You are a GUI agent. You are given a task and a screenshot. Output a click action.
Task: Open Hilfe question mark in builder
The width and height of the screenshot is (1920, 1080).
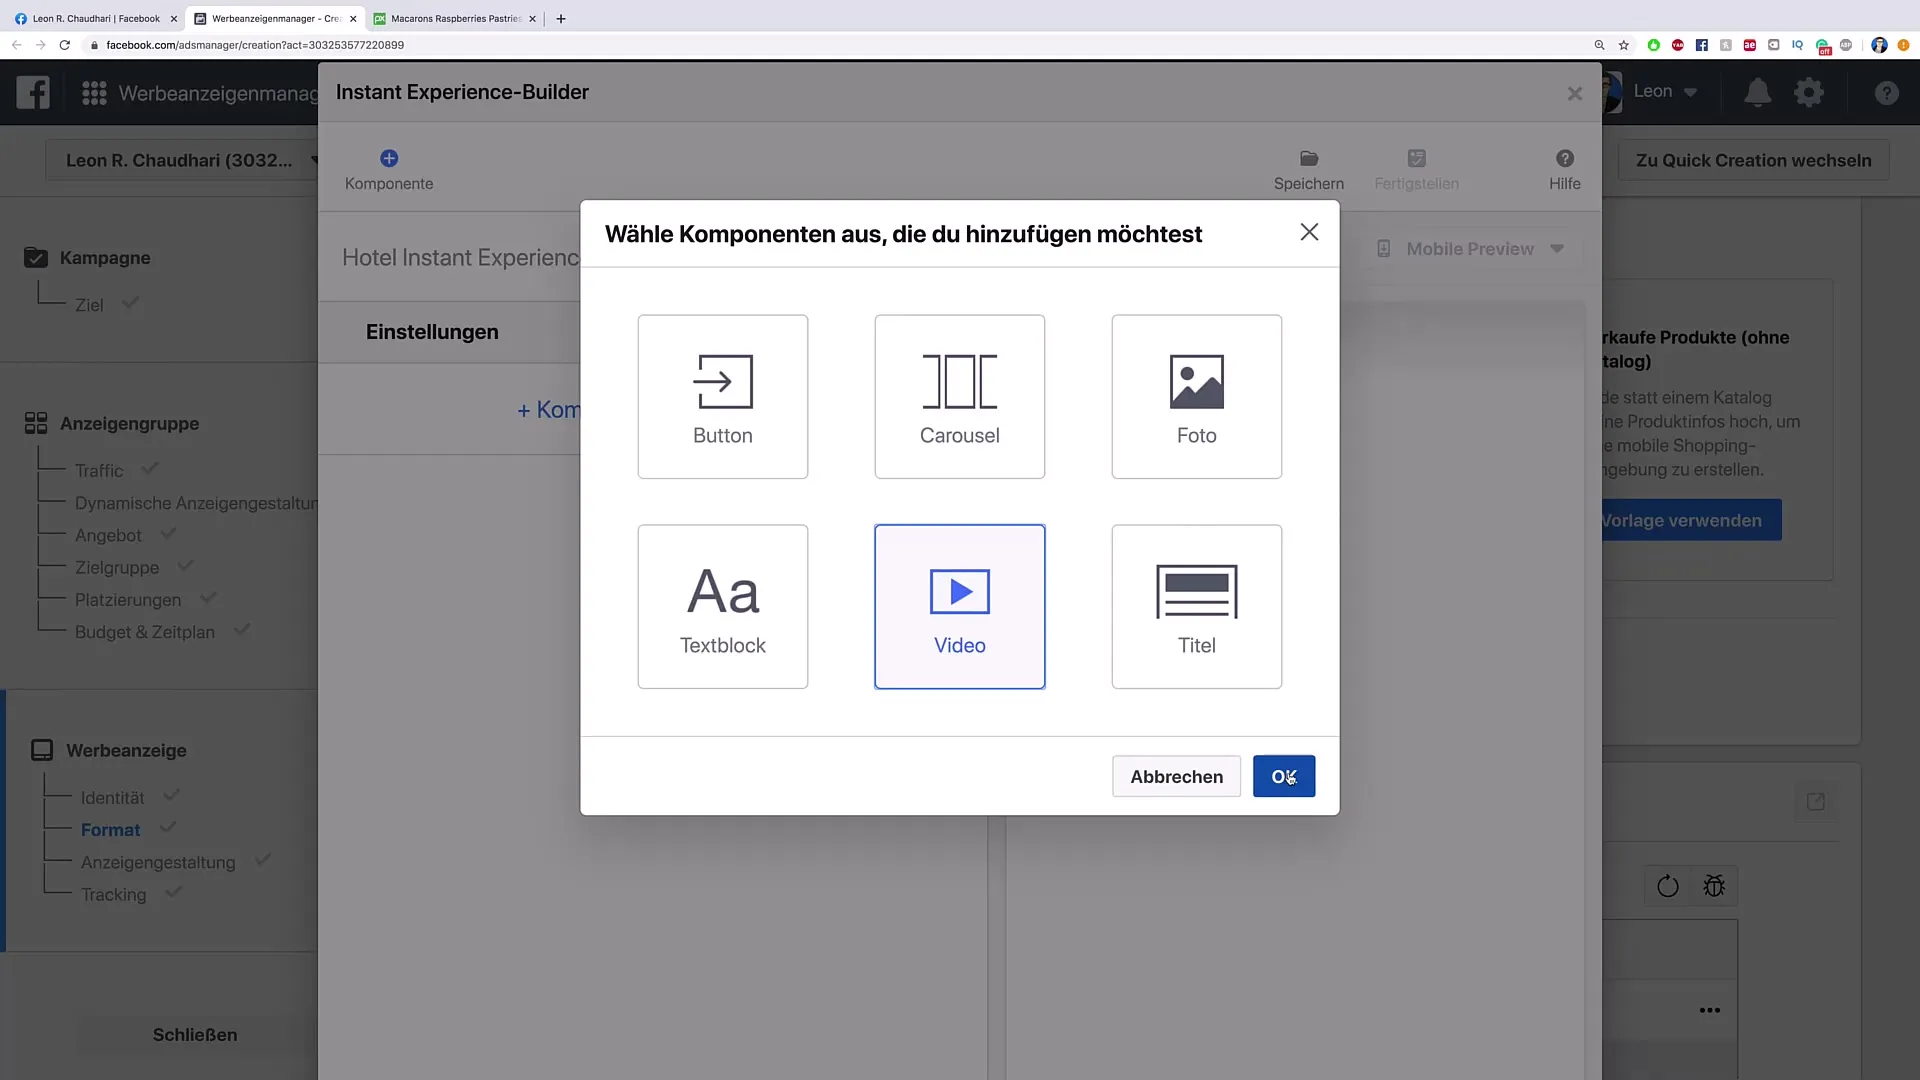pyautogui.click(x=1565, y=158)
